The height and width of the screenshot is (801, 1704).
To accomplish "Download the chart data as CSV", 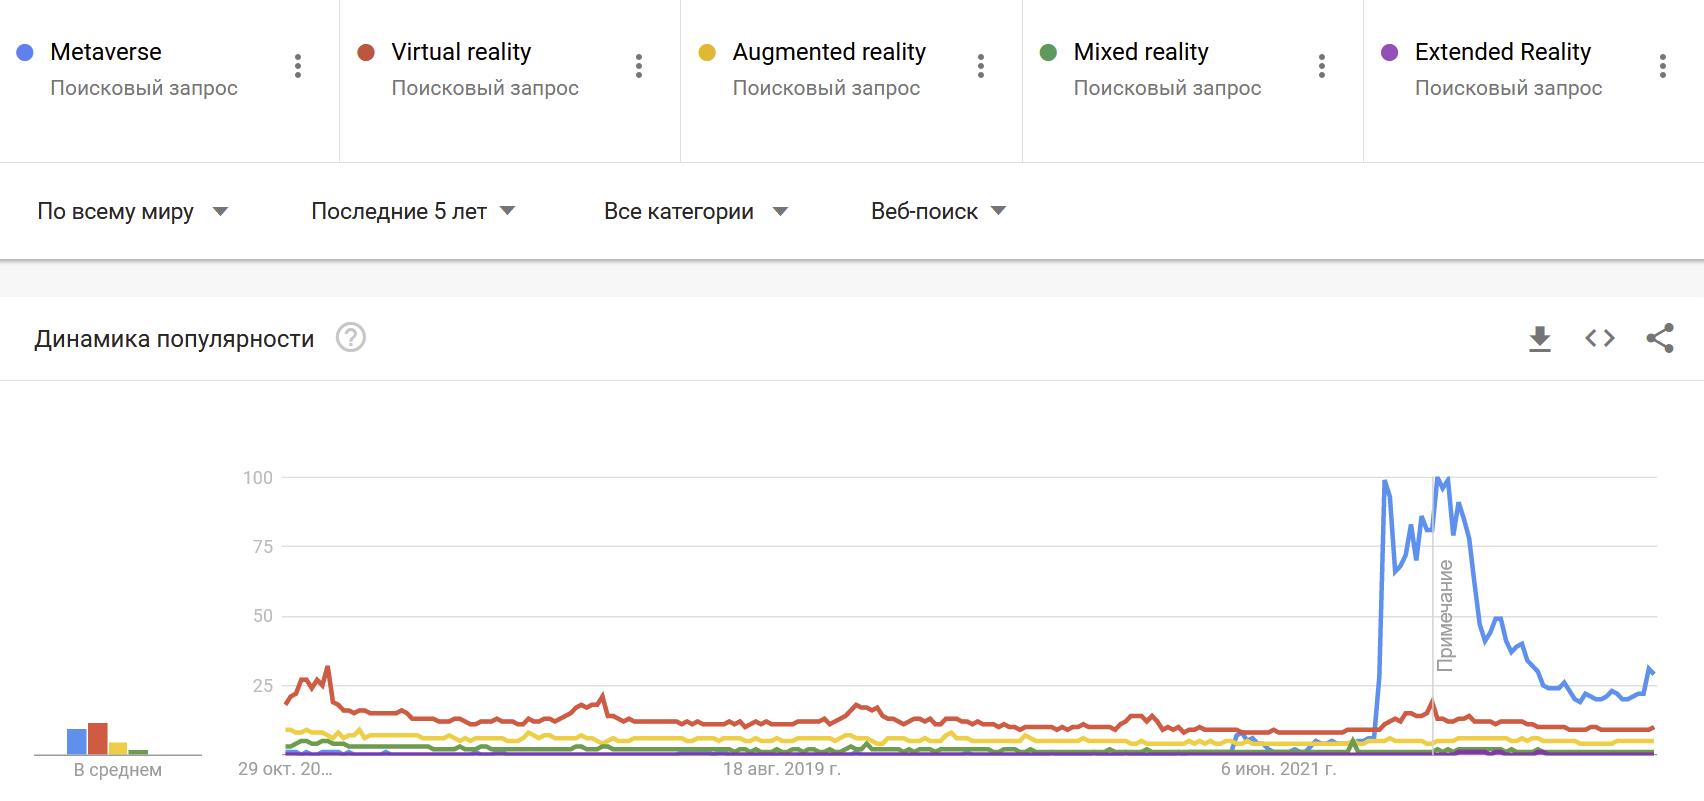I will [1540, 339].
